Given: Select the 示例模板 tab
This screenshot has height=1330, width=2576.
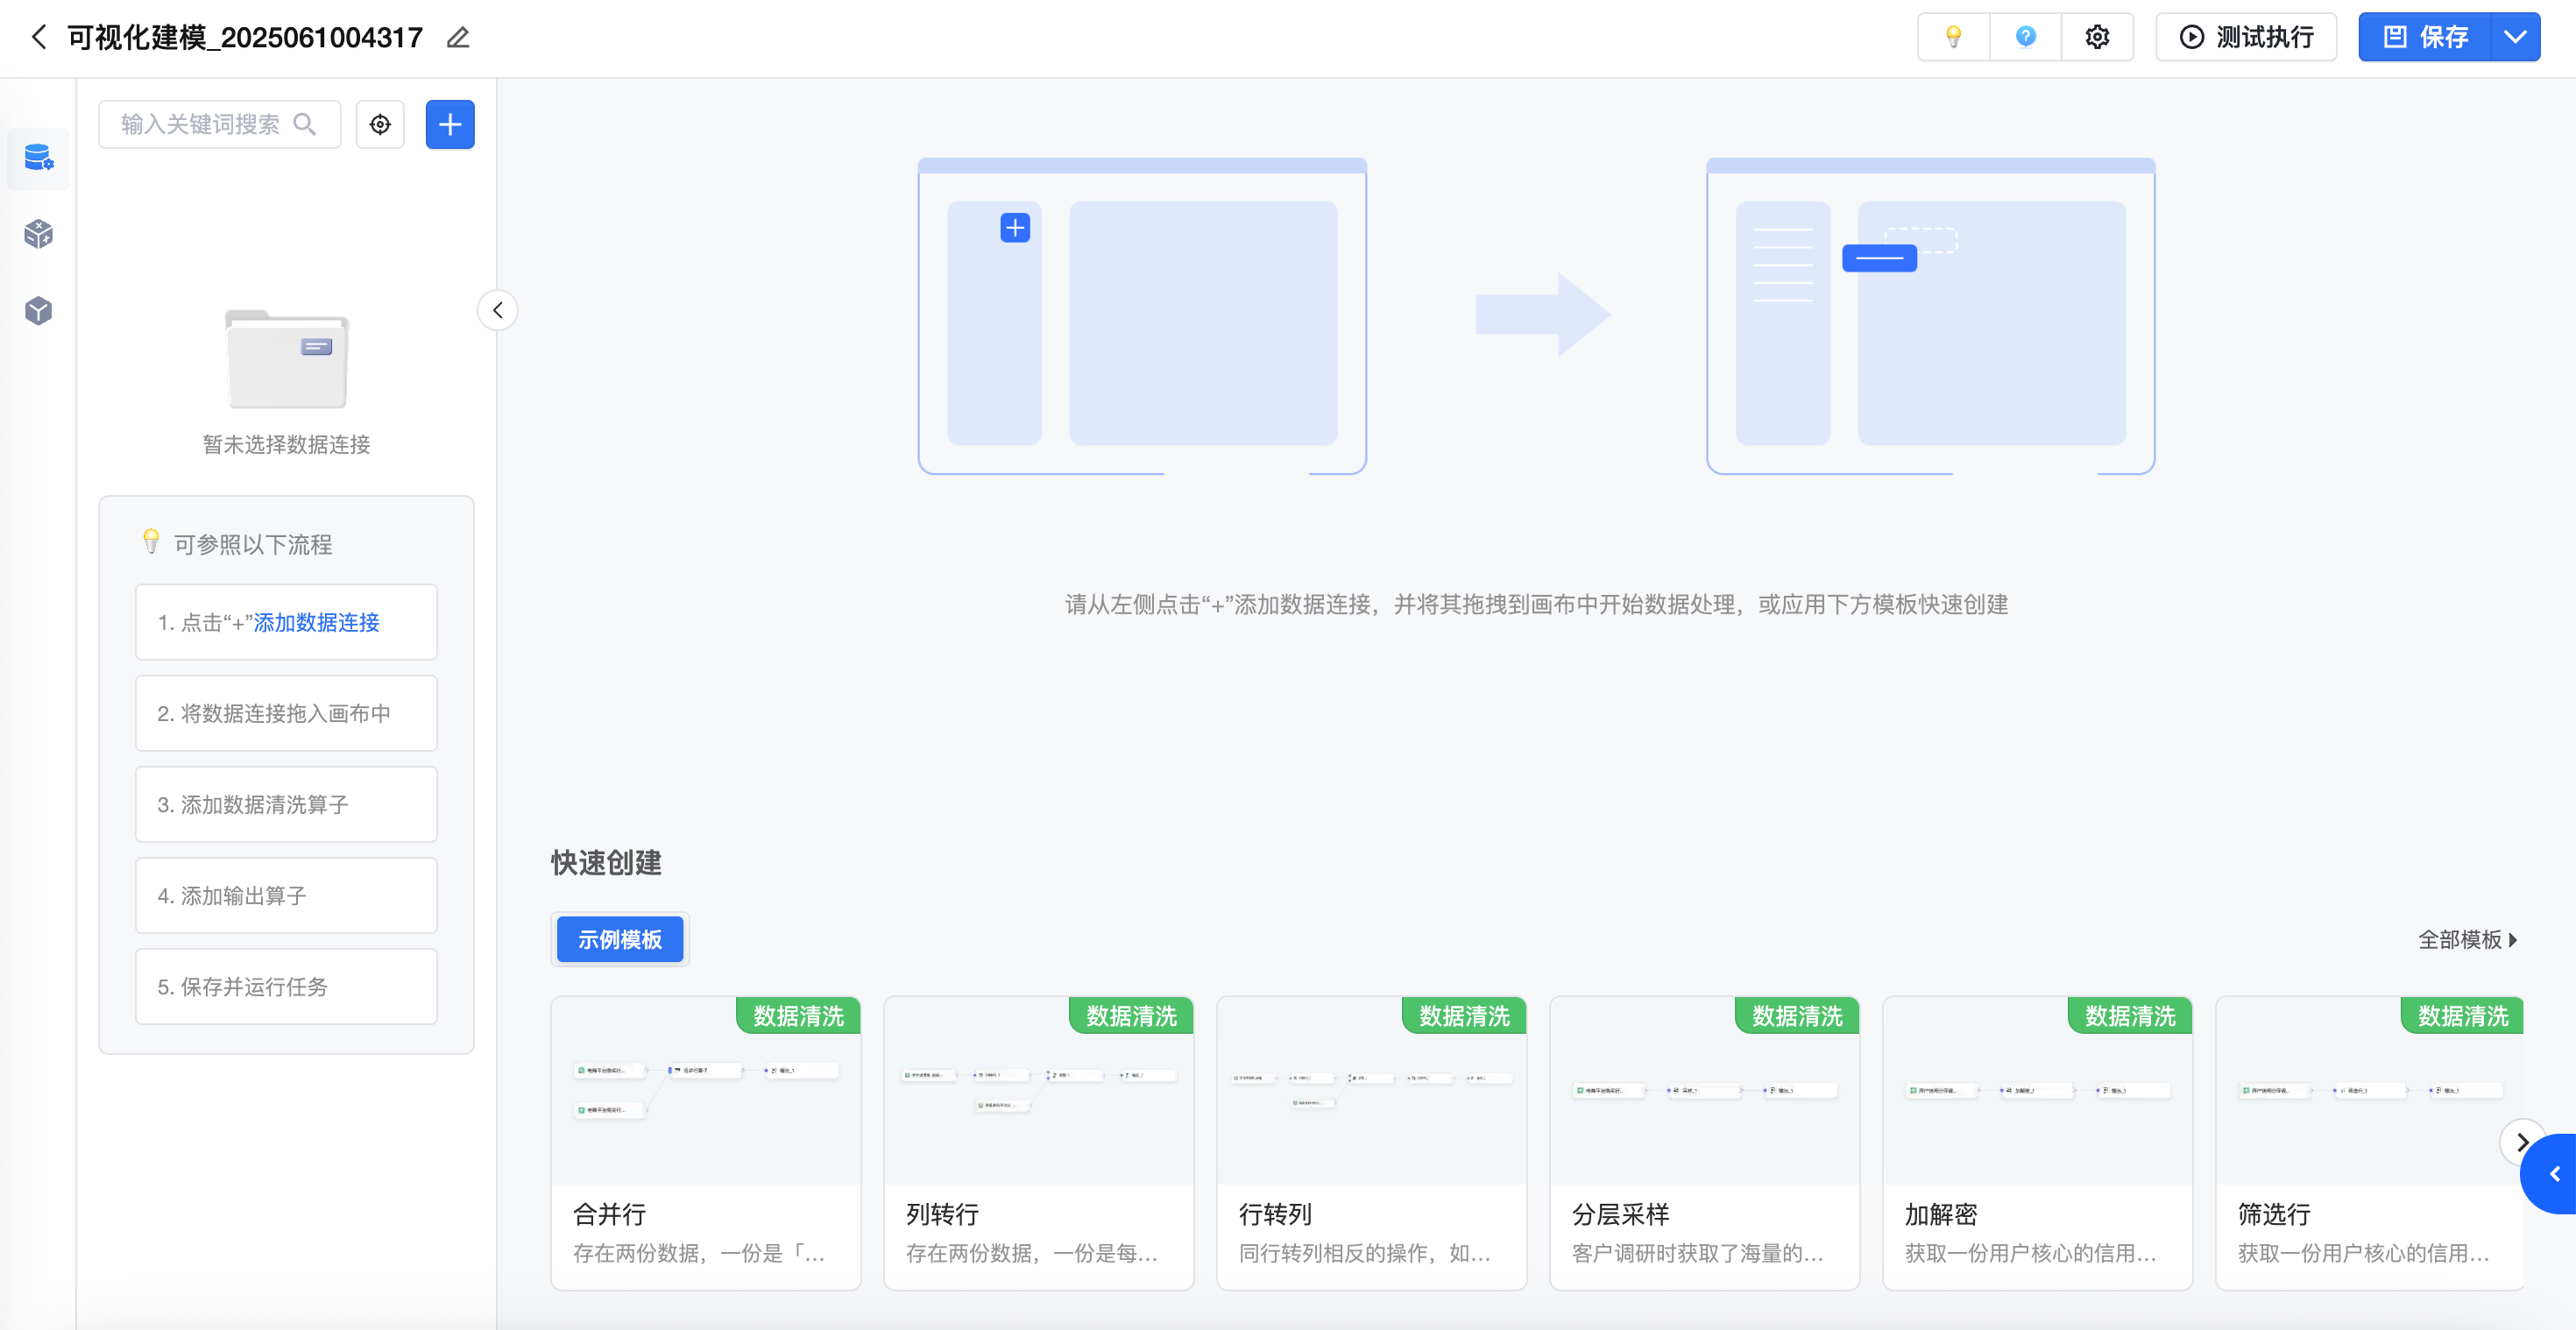Looking at the screenshot, I should point(619,939).
